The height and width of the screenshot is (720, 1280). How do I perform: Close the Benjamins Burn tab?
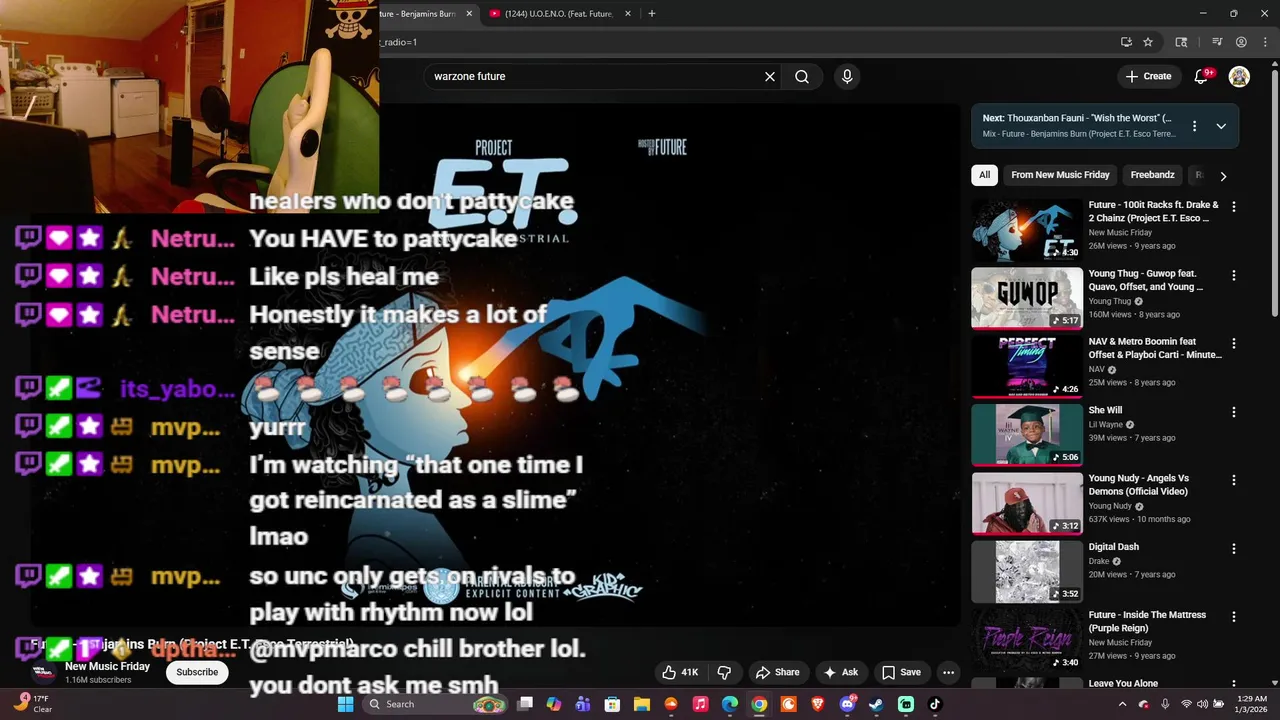[x=469, y=13]
